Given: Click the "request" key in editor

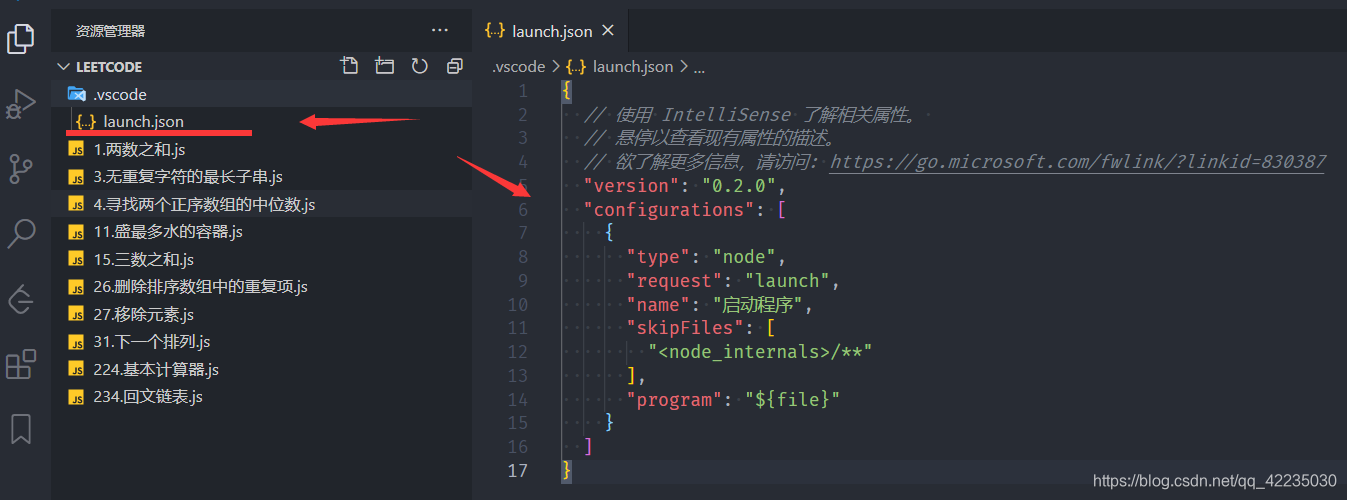Looking at the screenshot, I should point(675,281).
